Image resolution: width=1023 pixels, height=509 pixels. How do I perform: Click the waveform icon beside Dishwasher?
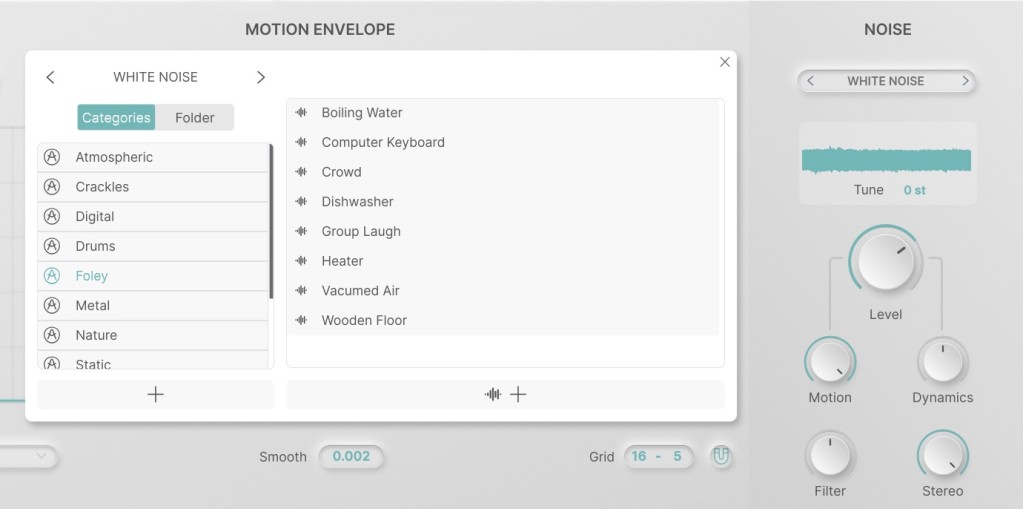pyautogui.click(x=301, y=202)
